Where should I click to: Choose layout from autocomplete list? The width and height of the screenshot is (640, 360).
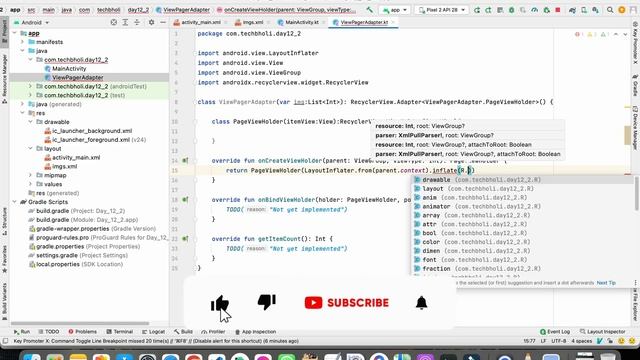coord(523,189)
